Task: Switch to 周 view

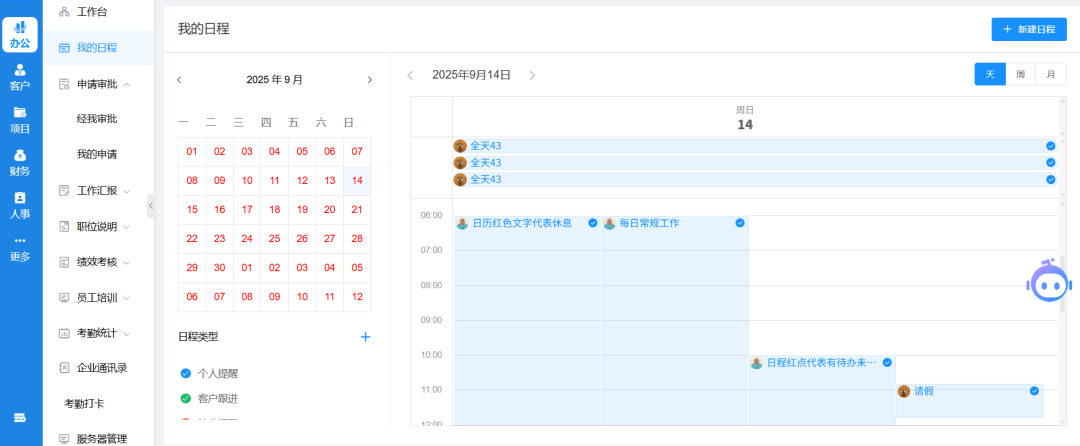Action: [1021, 74]
